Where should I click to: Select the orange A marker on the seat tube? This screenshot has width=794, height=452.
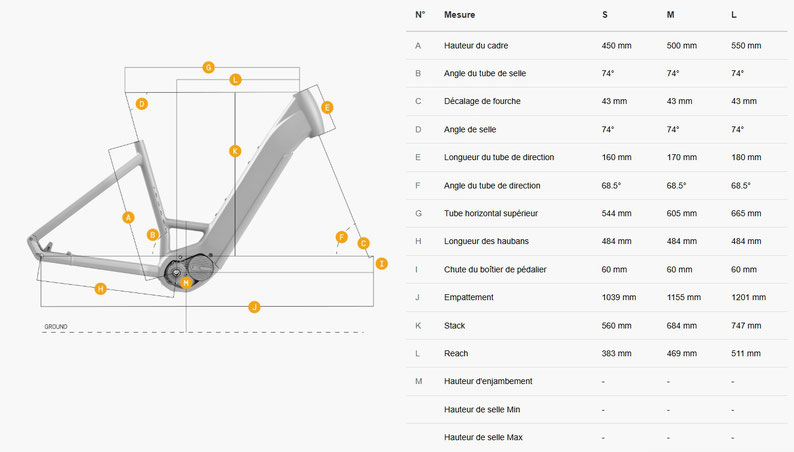[128, 217]
